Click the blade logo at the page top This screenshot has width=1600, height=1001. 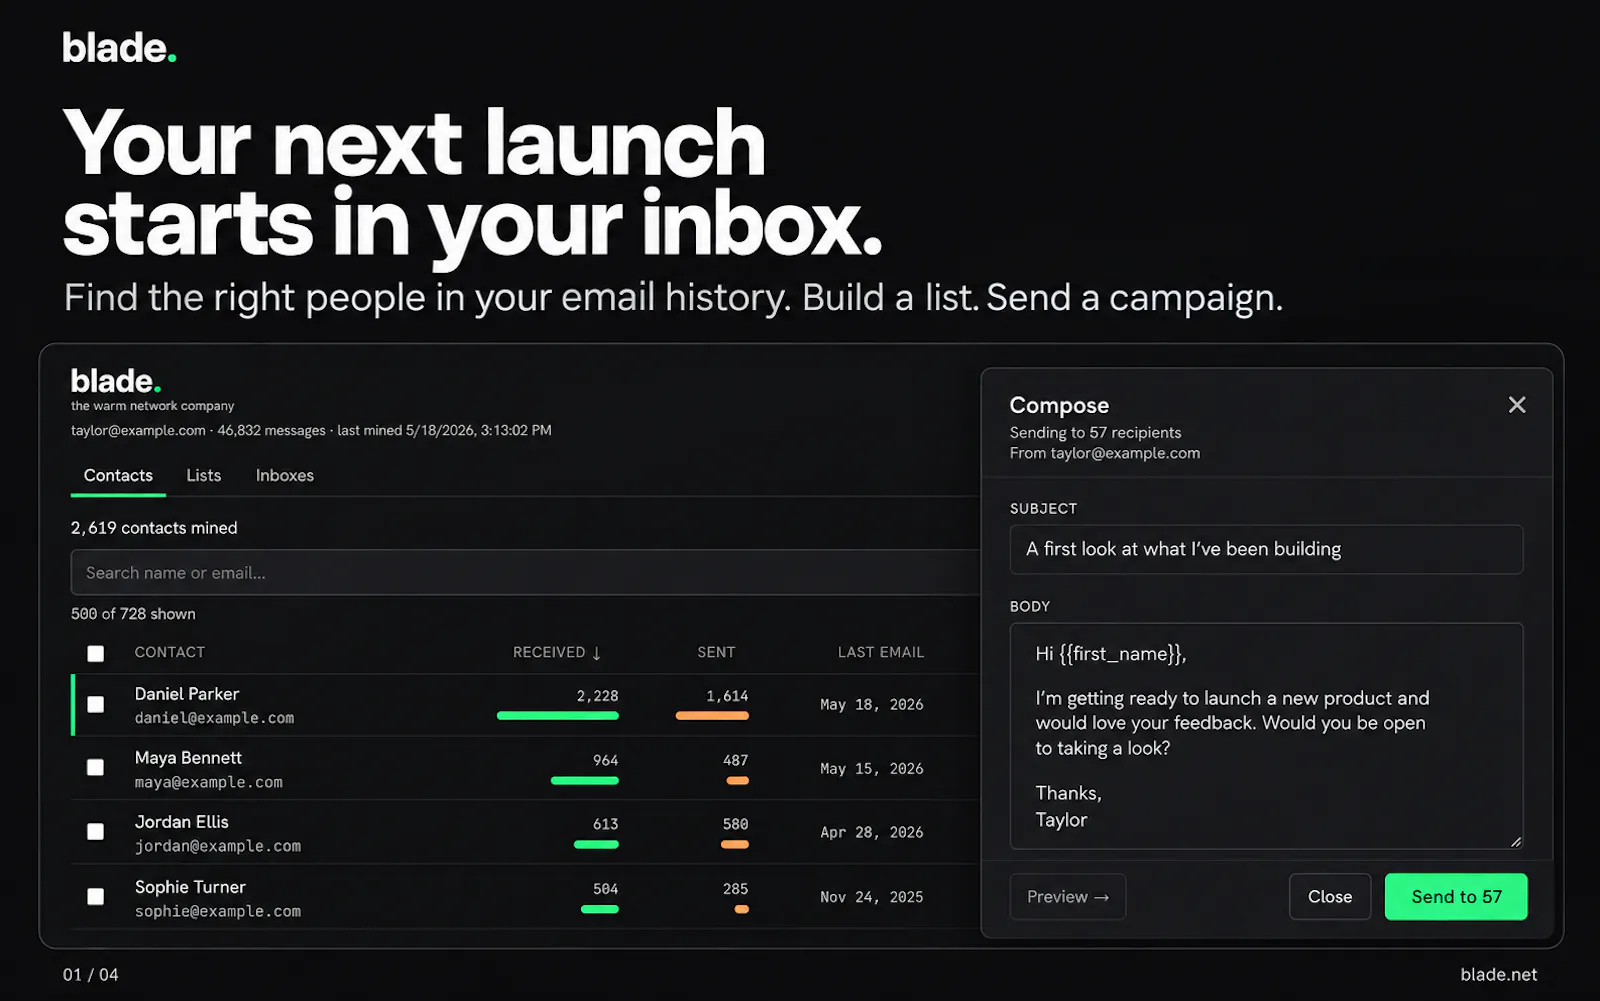click(119, 48)
